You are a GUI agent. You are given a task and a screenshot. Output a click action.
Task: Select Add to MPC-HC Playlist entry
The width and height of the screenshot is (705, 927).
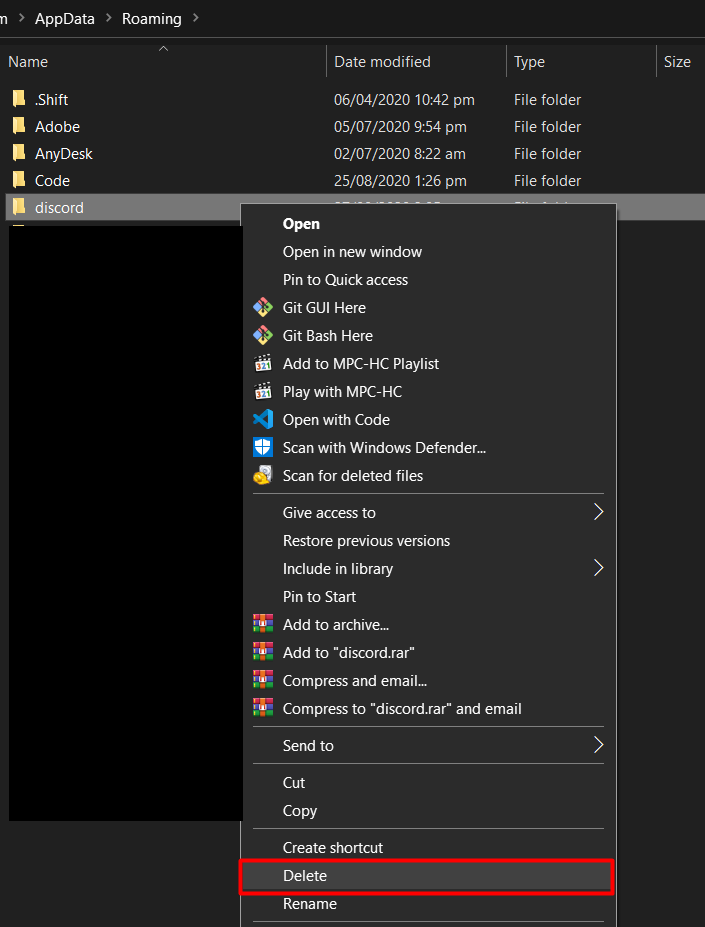(428, 364)
